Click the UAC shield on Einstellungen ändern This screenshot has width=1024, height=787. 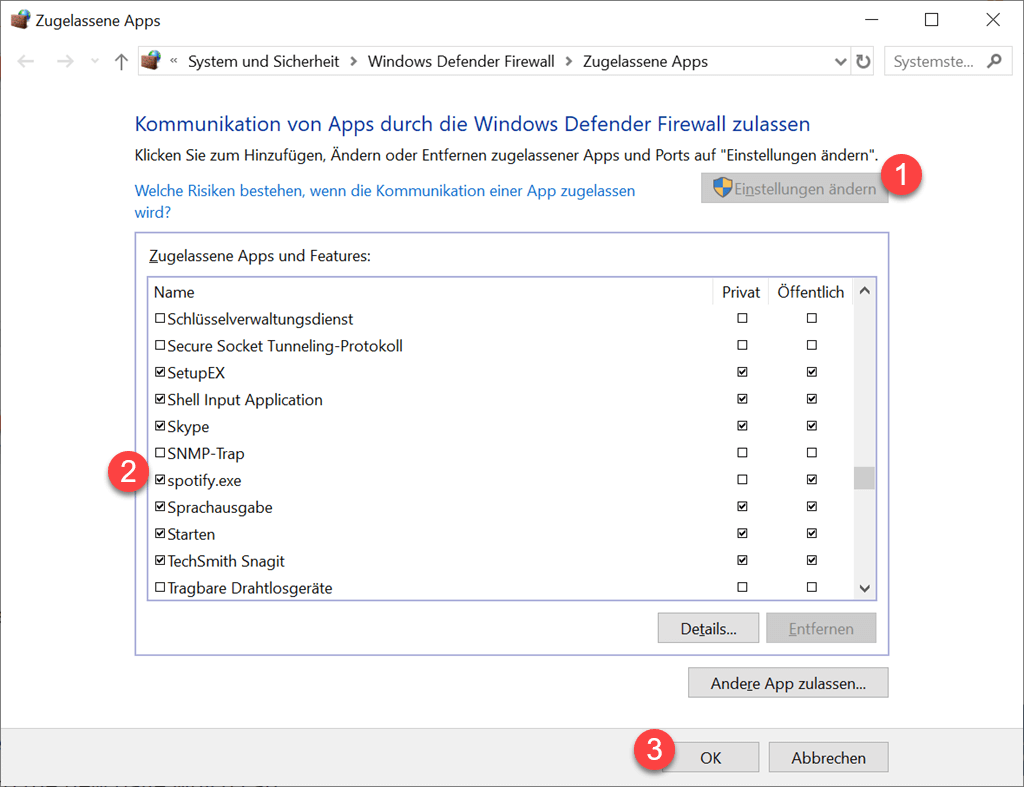(722, 187)
